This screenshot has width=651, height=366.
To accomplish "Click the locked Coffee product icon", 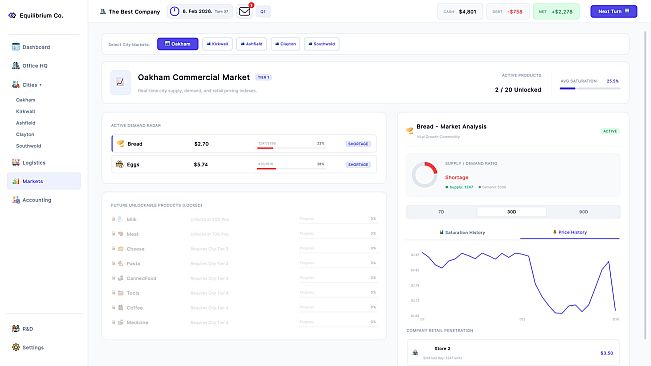I will (x=120, y=307).
